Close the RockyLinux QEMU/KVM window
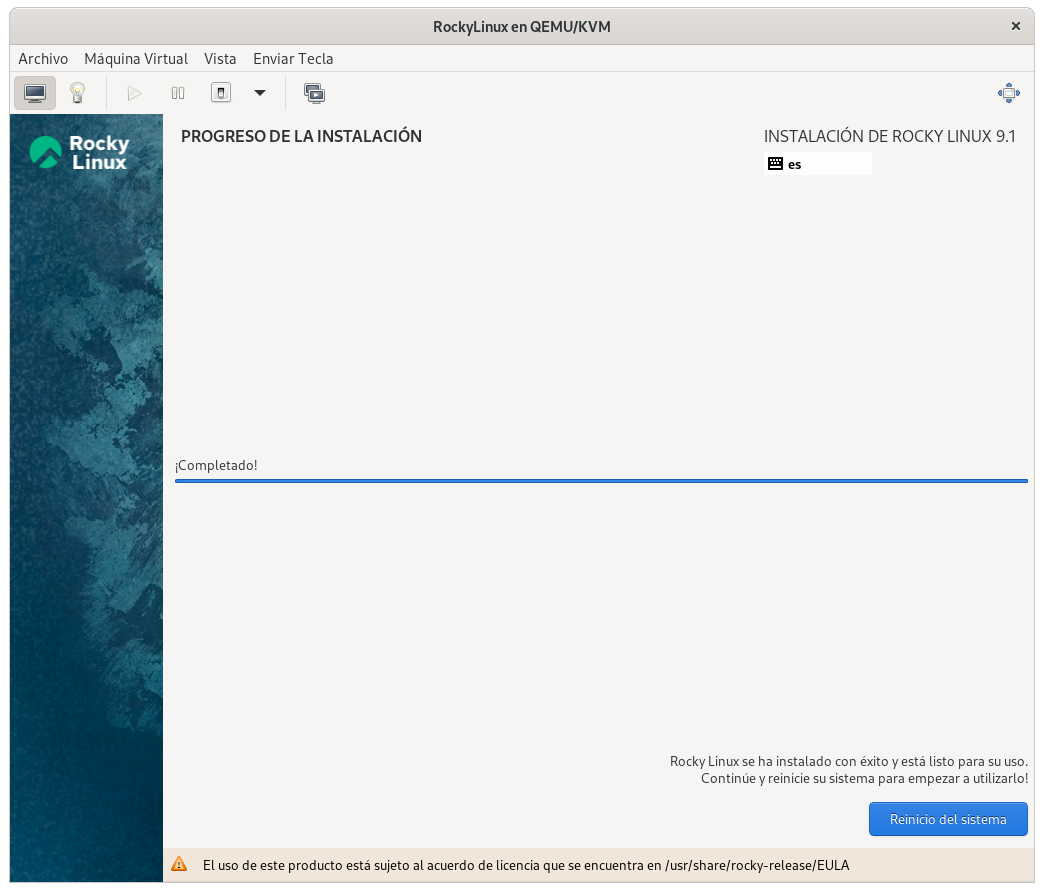The width and height of the screenshot is (1044, 892). 1018,26
